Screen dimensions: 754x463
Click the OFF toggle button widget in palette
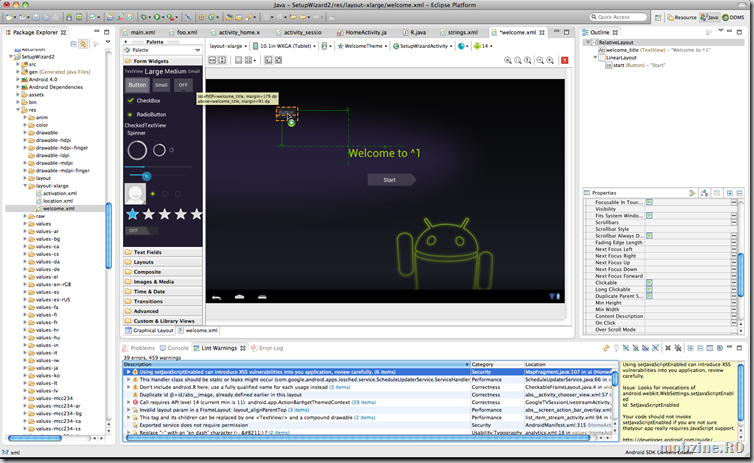(183, 85)
